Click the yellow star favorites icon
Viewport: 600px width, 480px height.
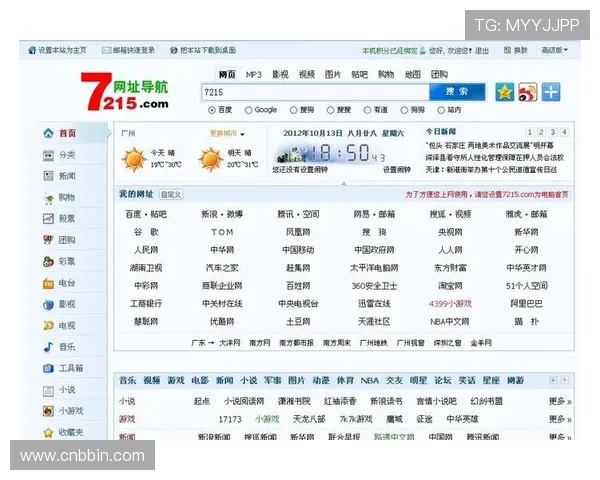point(505,92)
